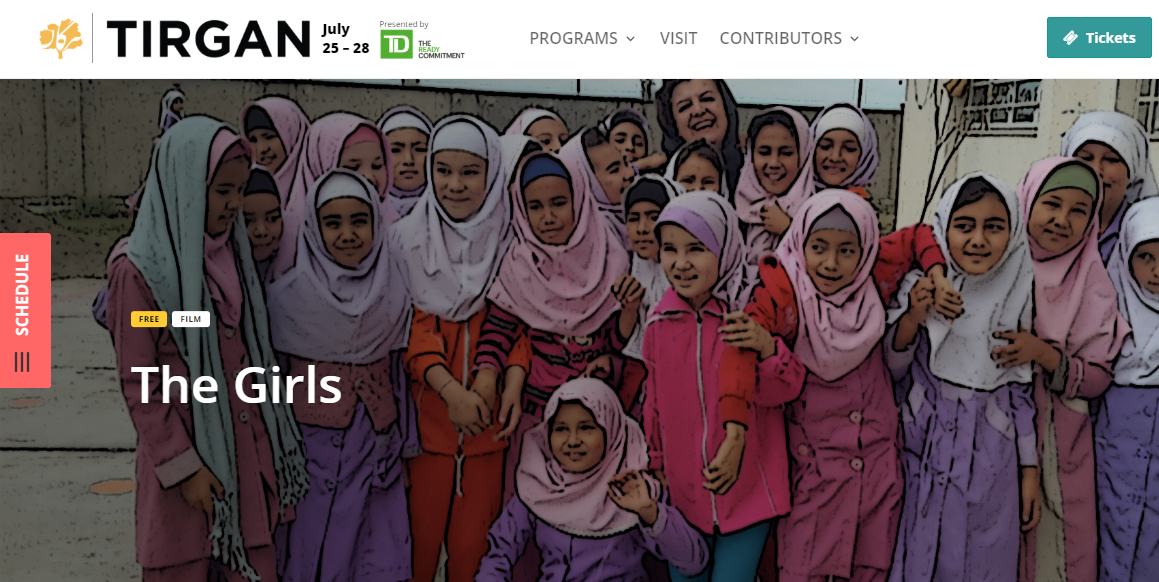
Task: Go to the VISIT page
Action: (679, 38)
